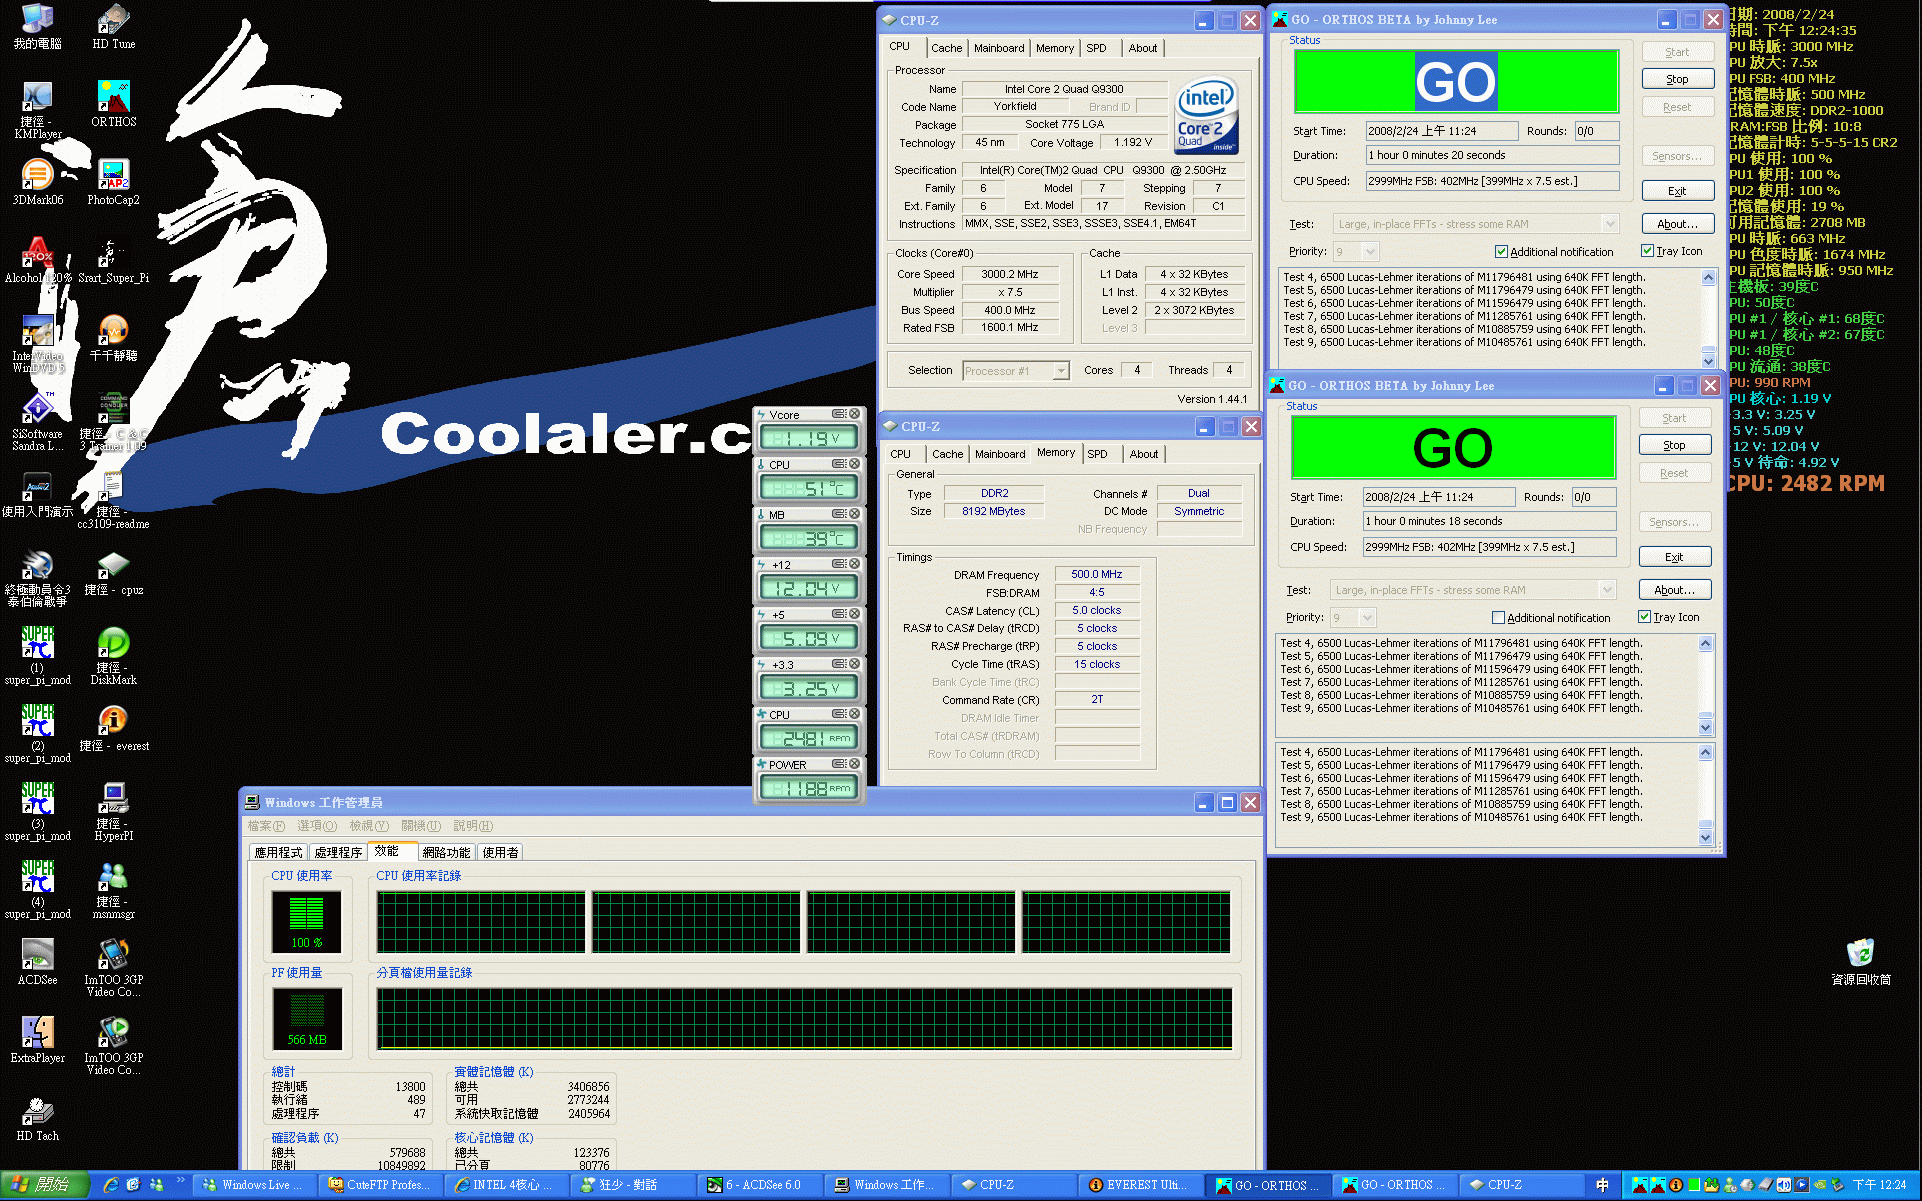This screenshot has height=1201, width=1922.
Task: Open the PhotoCap2 desktop icon
Action: (x=113, y=175)
